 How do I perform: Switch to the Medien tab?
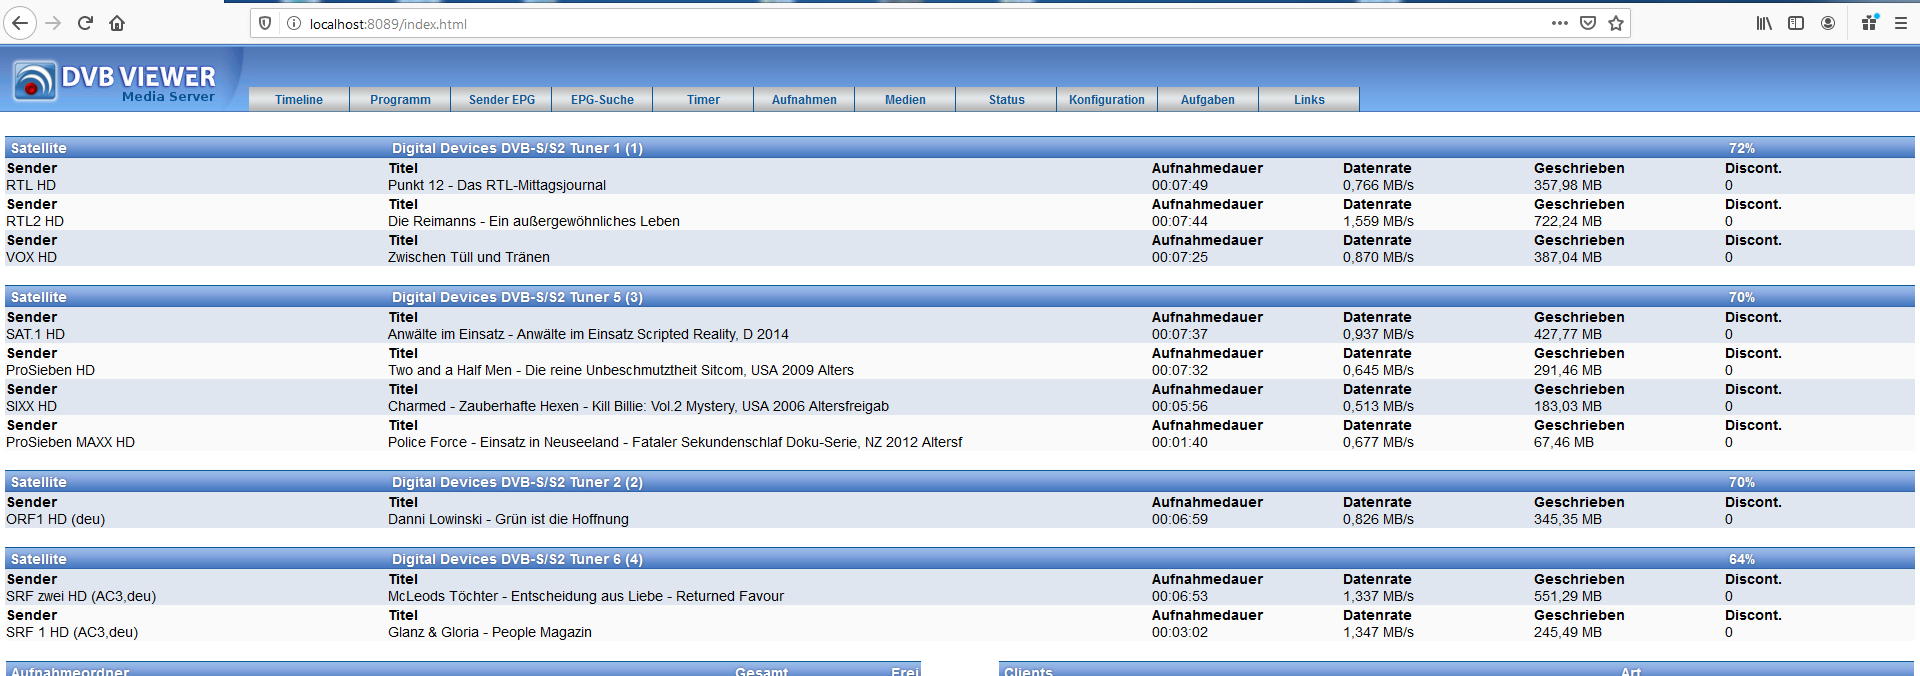905,99
